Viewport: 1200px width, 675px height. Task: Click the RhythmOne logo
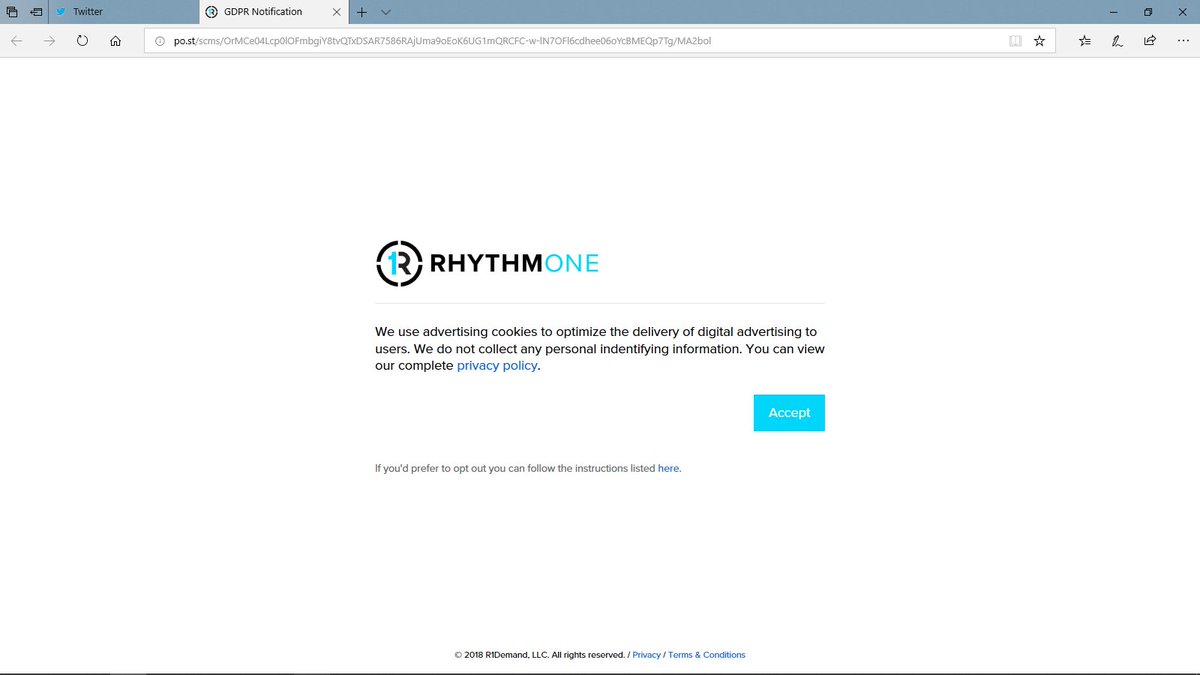point(487,263)
